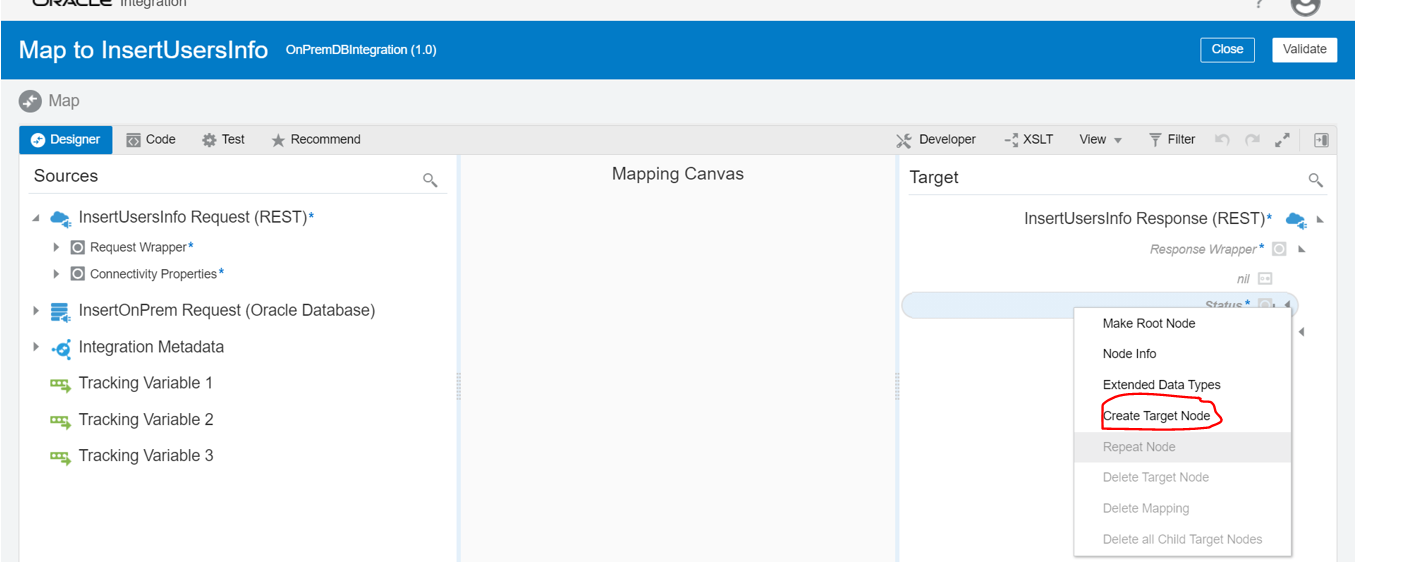Choose Create Target Node in menu

click(x=1156, y=416)
